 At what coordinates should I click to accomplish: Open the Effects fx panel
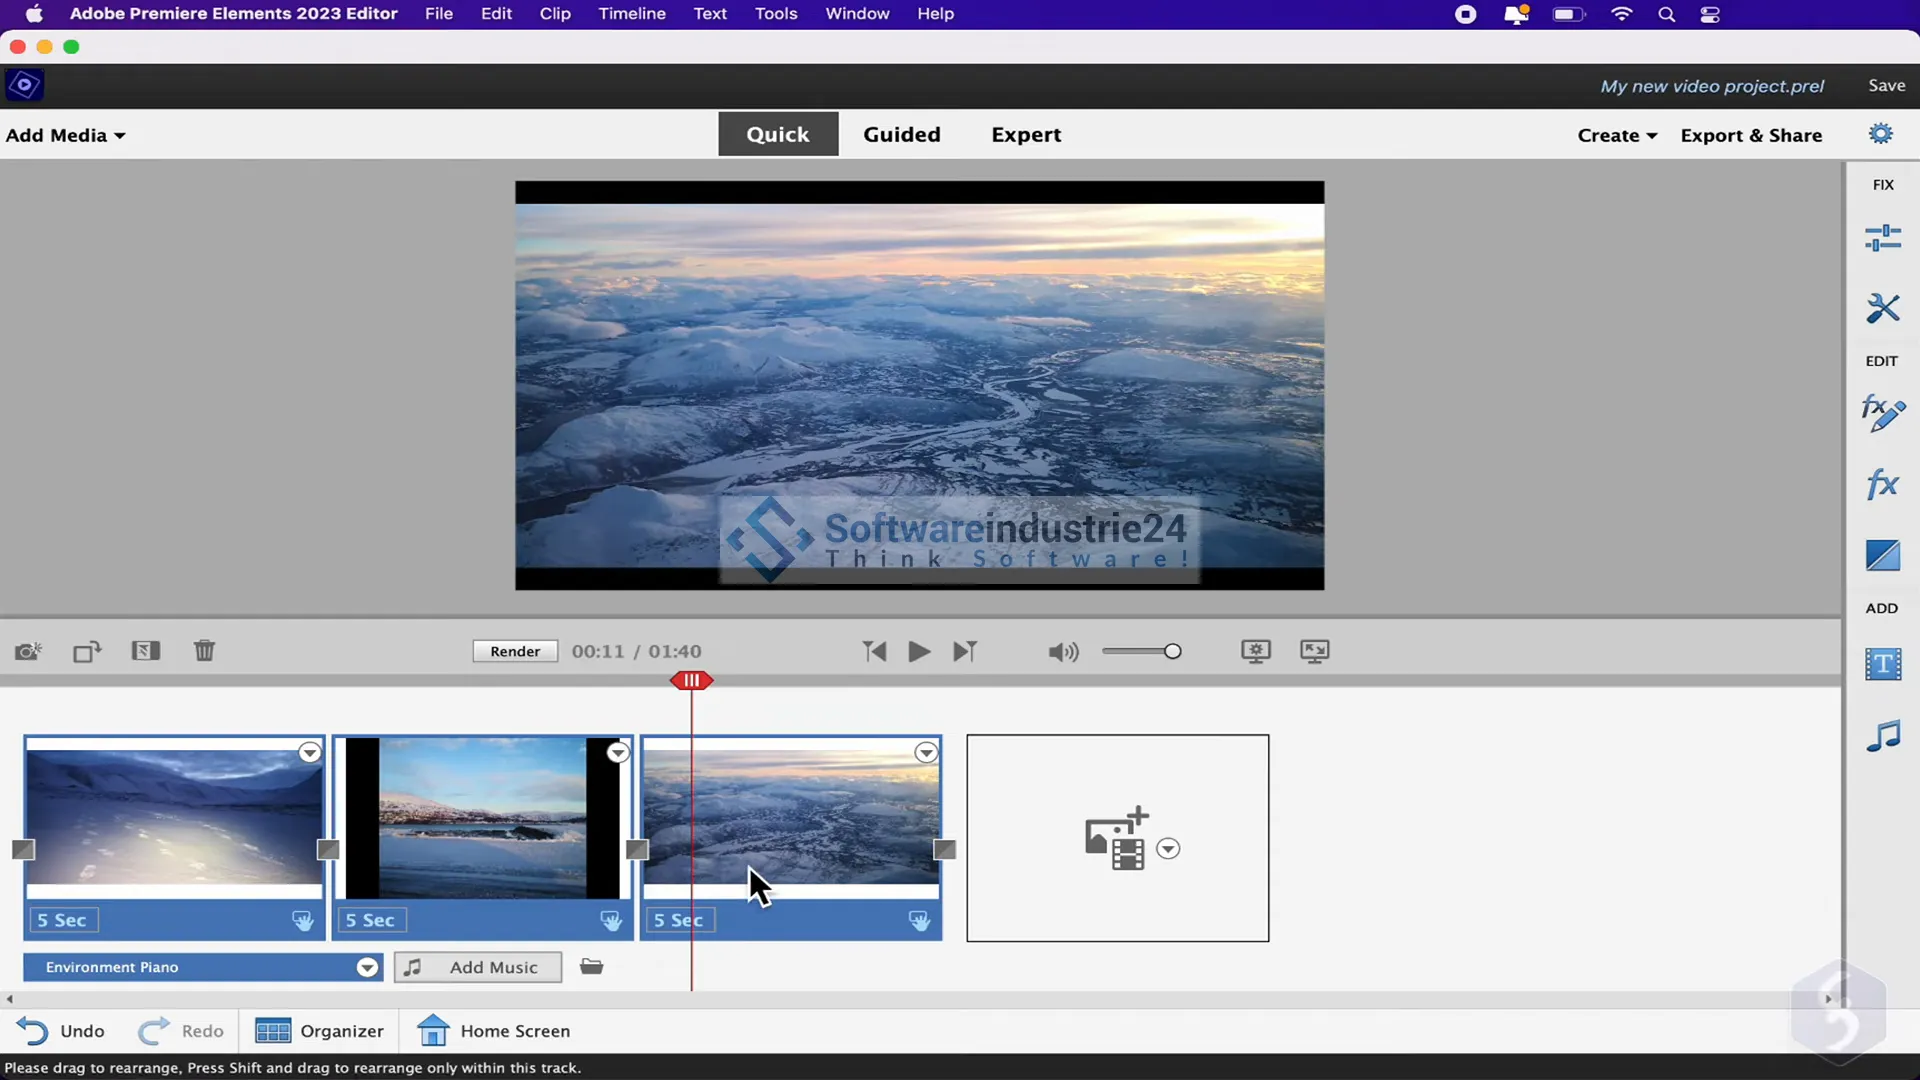[x=1882, y=485]
